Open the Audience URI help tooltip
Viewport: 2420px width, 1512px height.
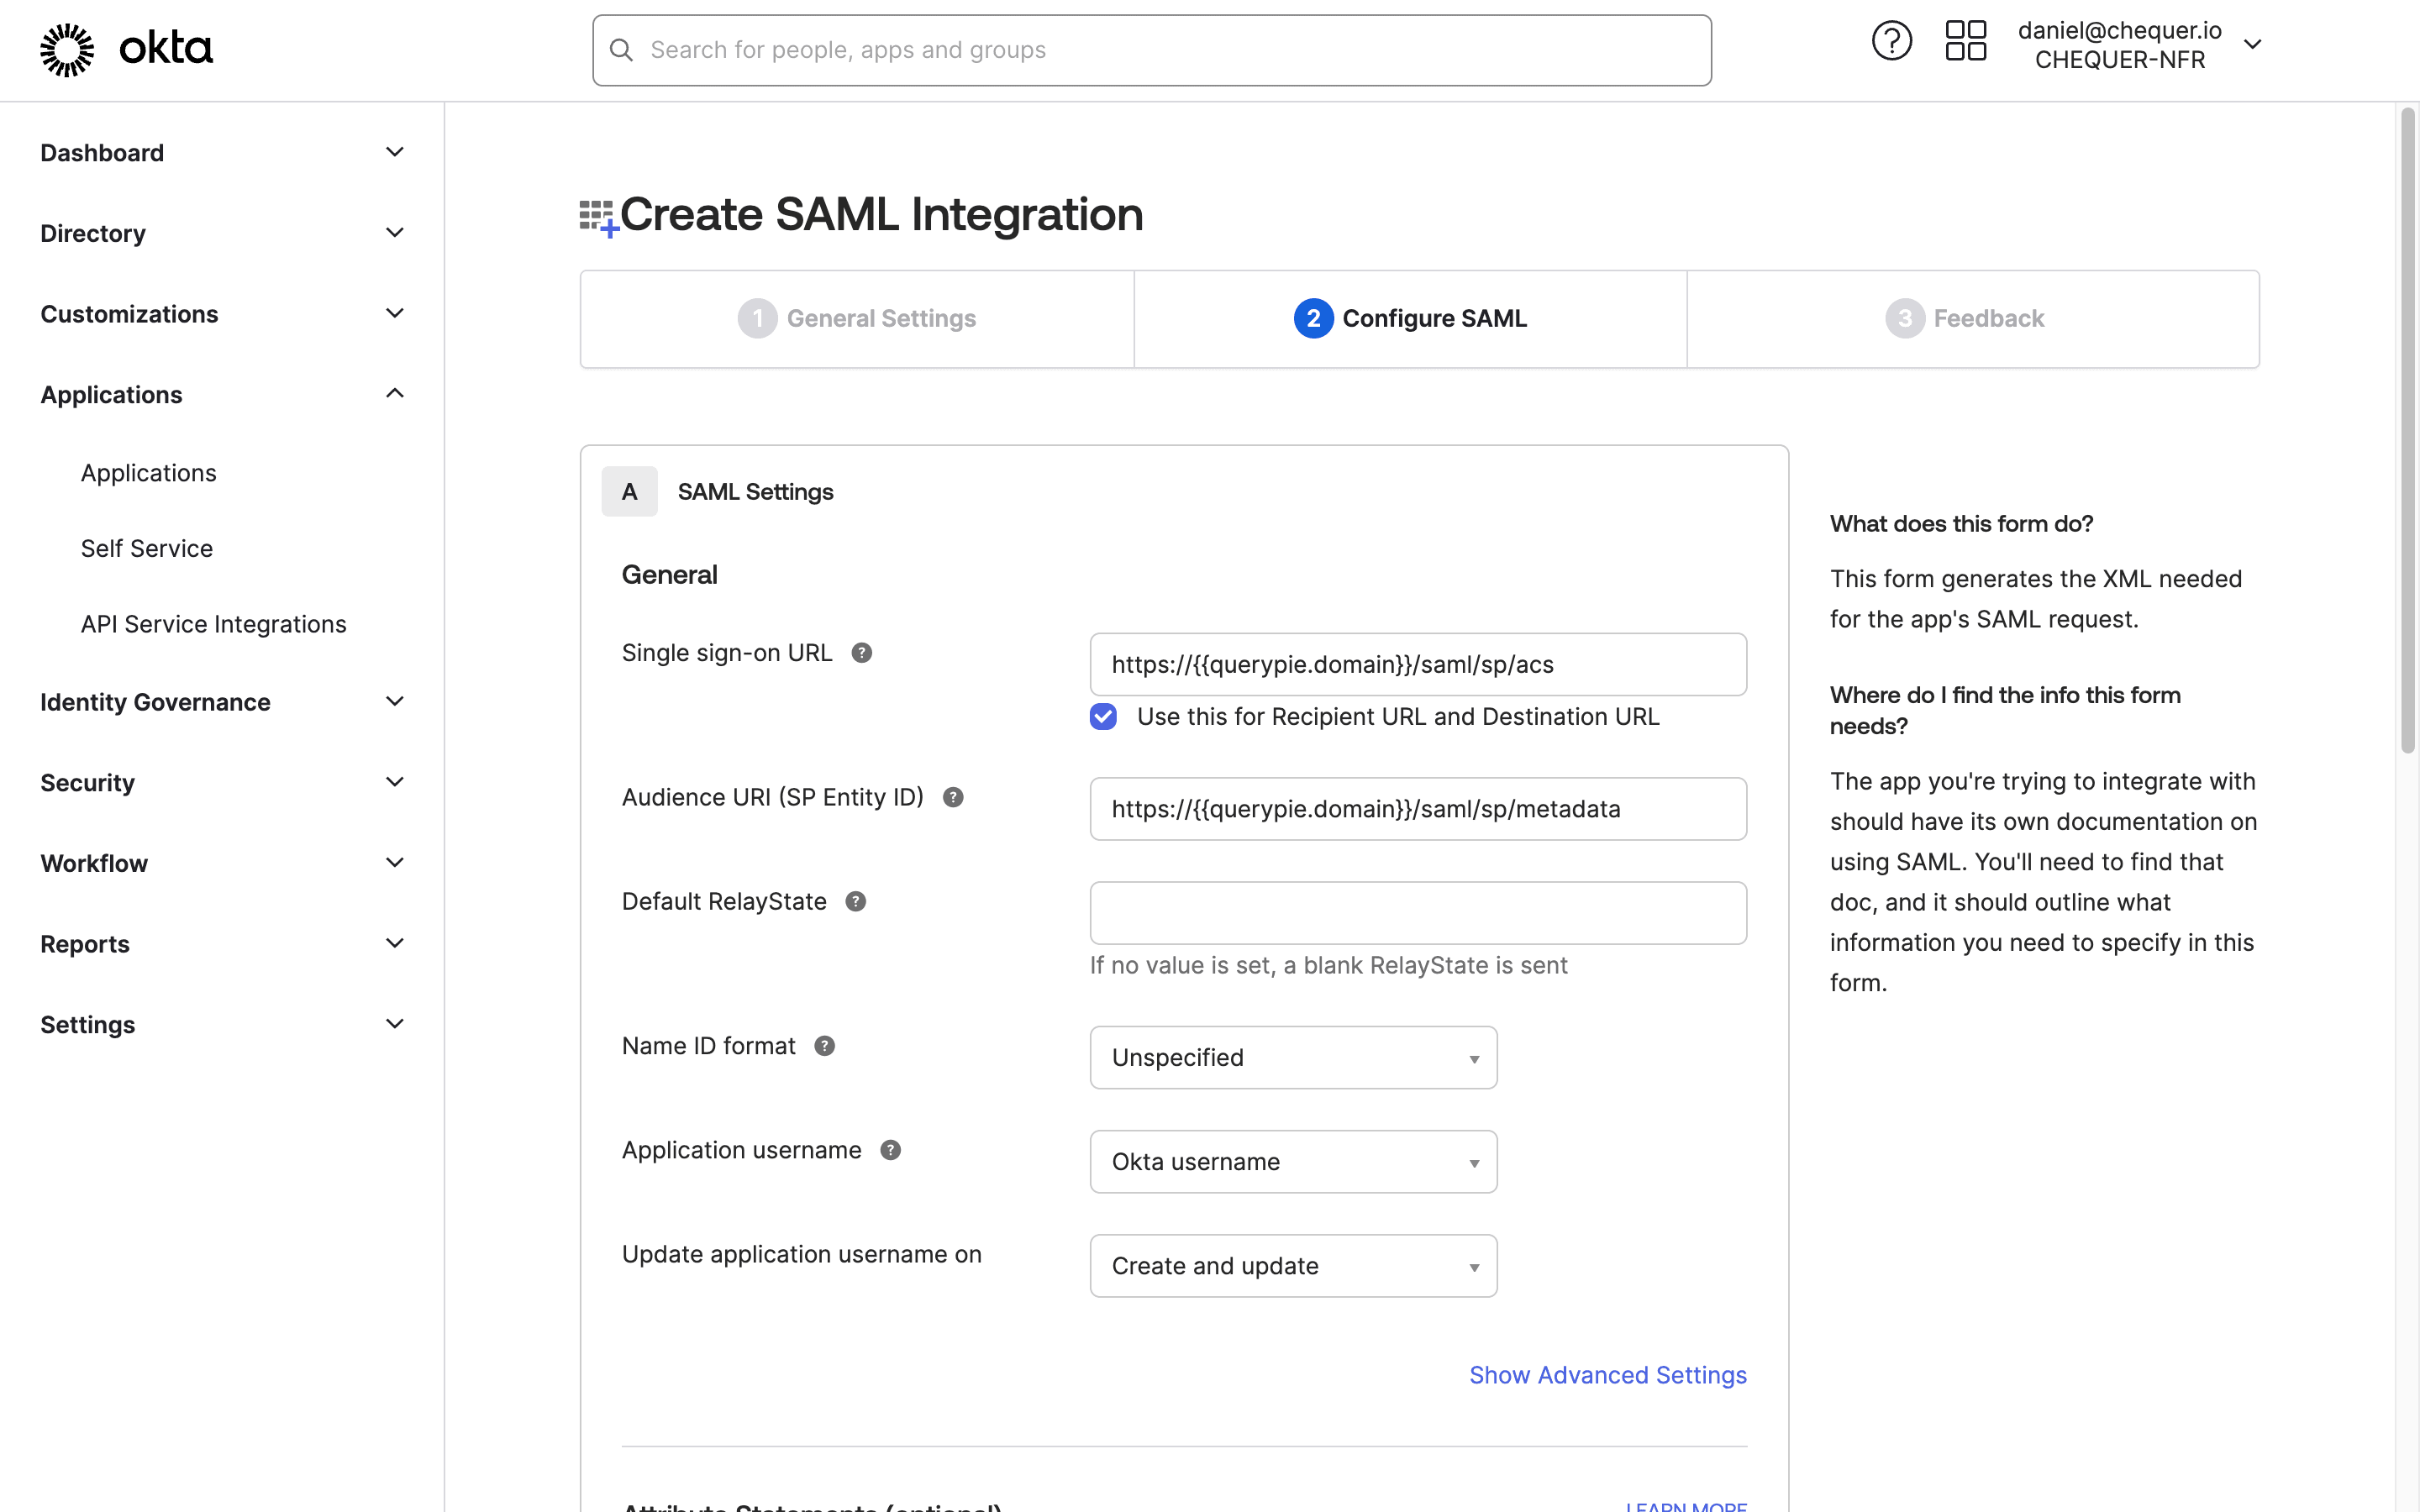[x=952, y=797]
